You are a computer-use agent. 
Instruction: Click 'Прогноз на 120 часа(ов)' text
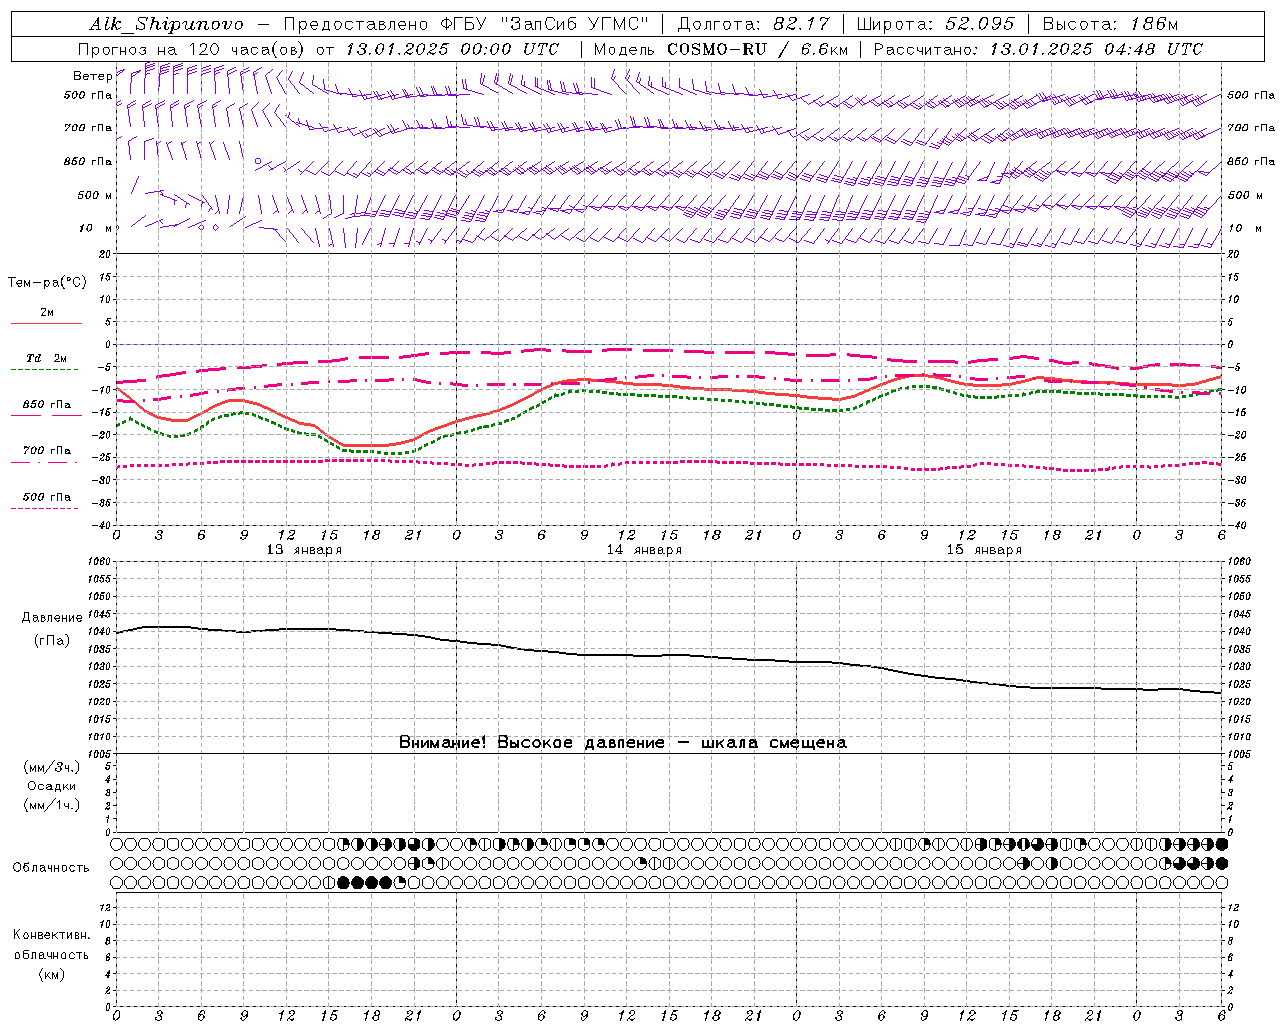192,49
